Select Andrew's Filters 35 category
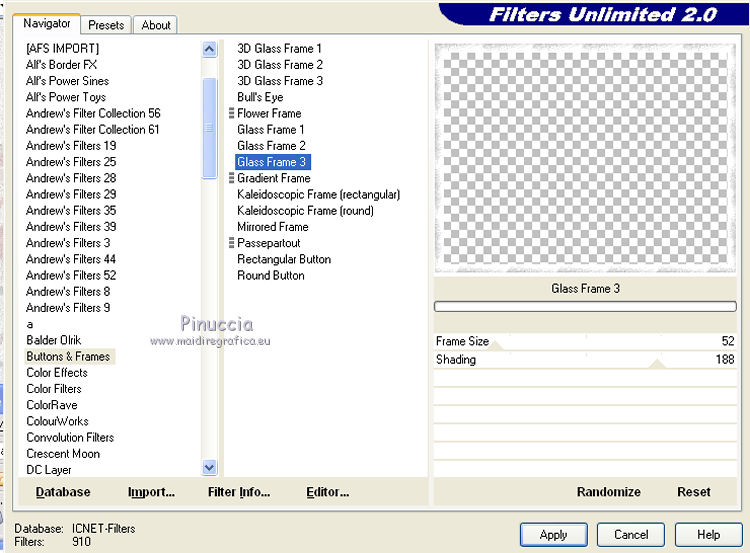The height and width of the screenshot is (553, 750). 71,210
